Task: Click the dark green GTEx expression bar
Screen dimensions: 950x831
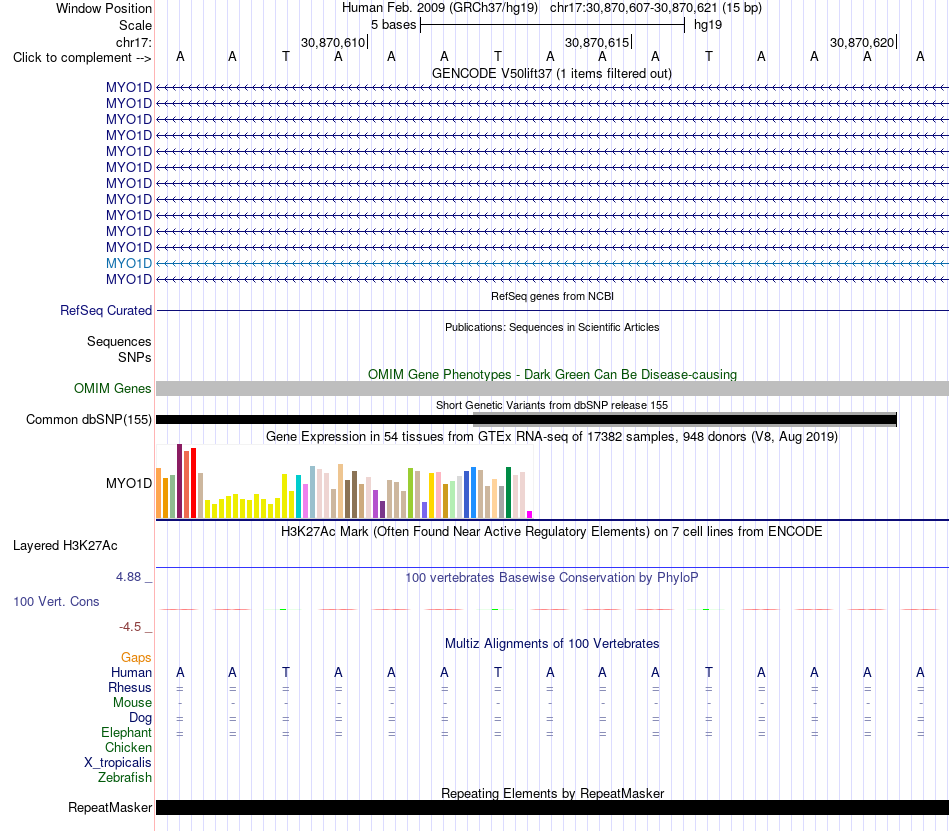Action: 508,492
